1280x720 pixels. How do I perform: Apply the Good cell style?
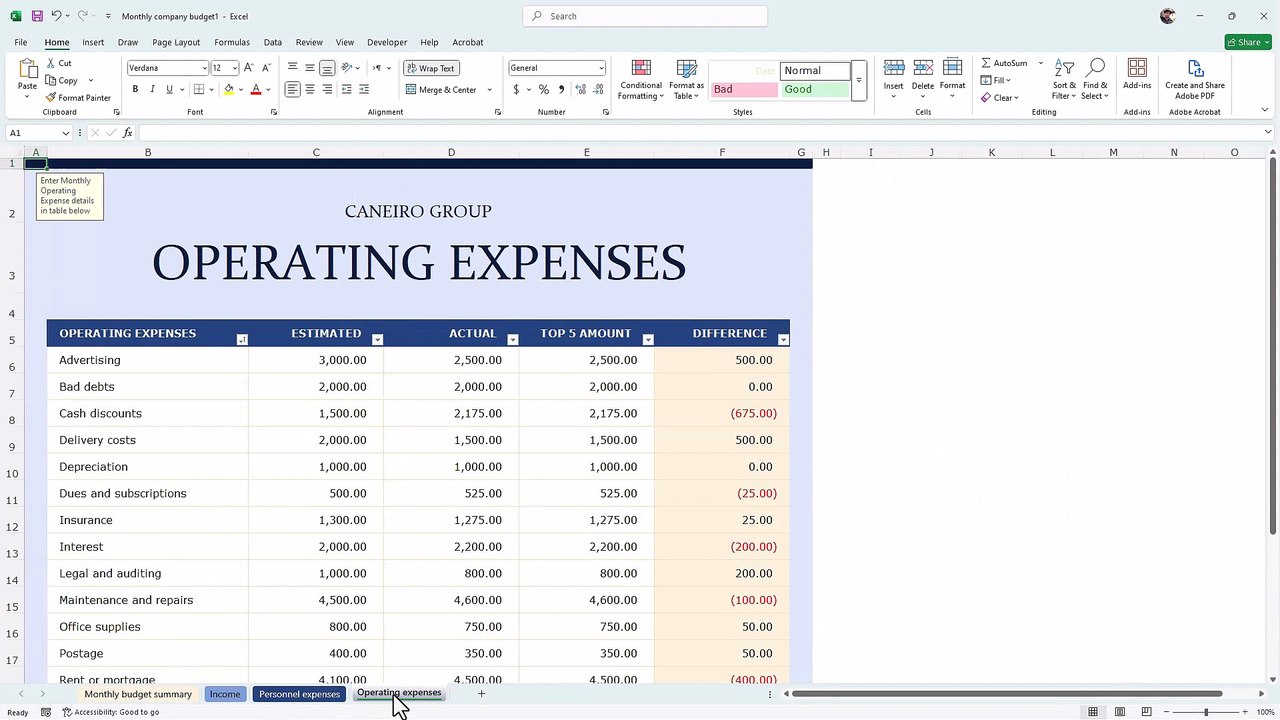[x=814, y=89]
